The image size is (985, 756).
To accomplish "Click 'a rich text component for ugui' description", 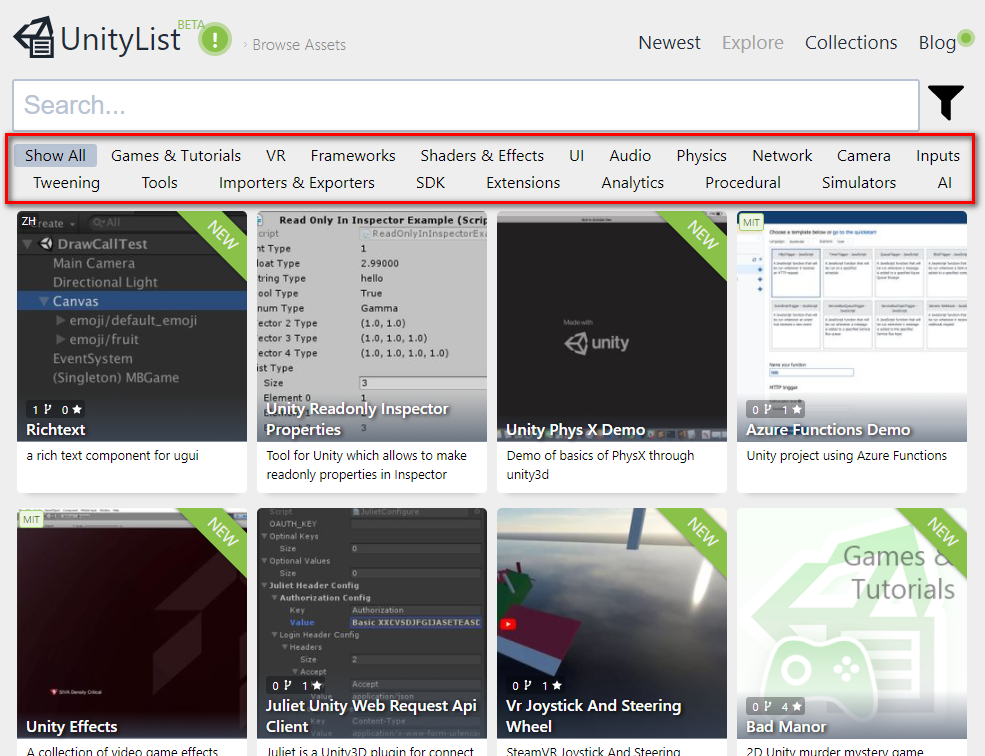I will (112, 456).
